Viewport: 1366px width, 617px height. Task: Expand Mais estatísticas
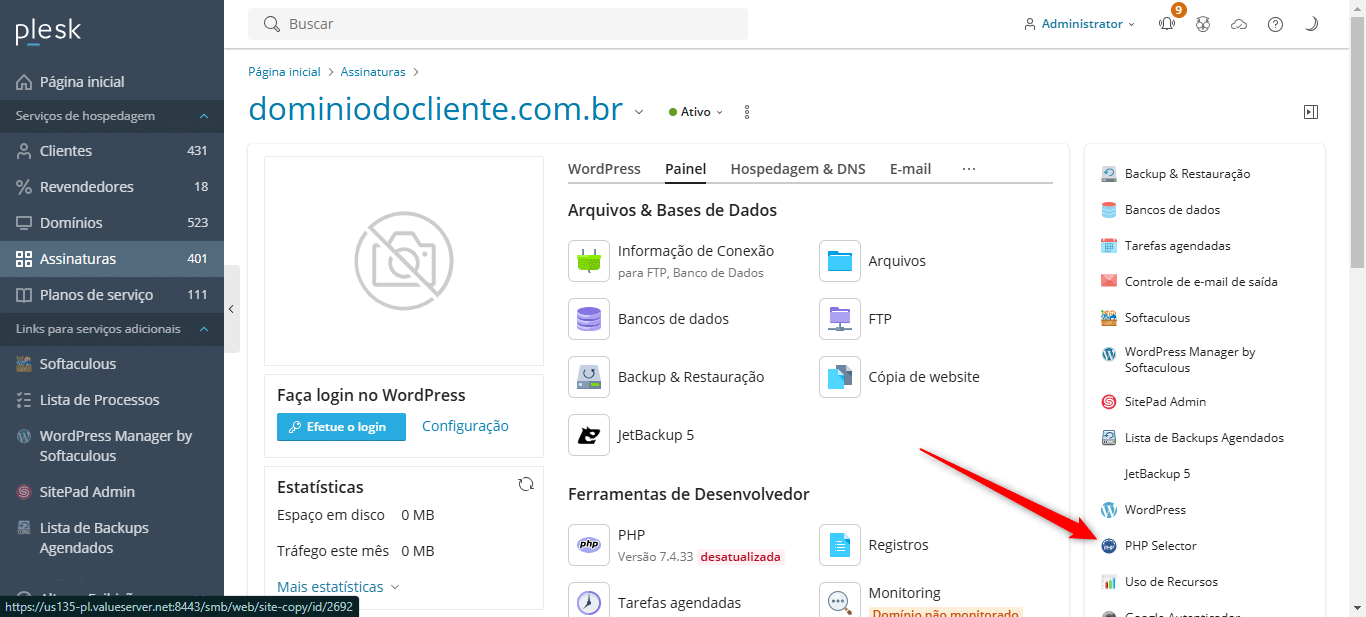pyautogui.click(x=338, y=587)
